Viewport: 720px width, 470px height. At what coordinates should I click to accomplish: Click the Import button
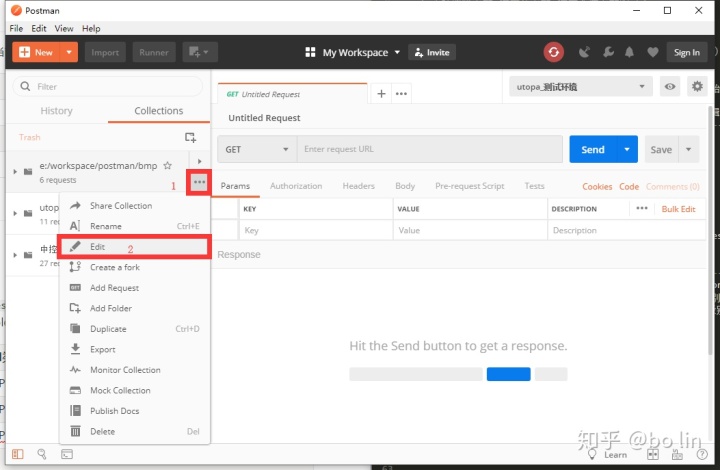(x=105, y=52)
